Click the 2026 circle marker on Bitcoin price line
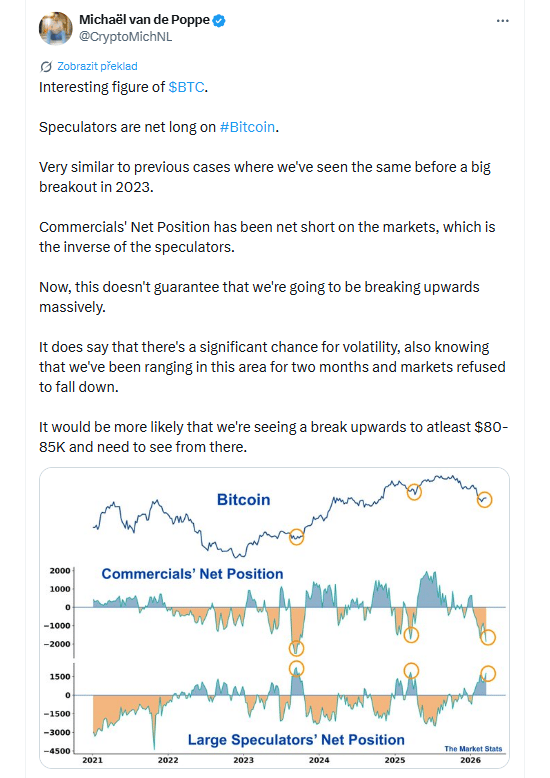The height and width of the screenshot is (778, 550). pos(484,500)
